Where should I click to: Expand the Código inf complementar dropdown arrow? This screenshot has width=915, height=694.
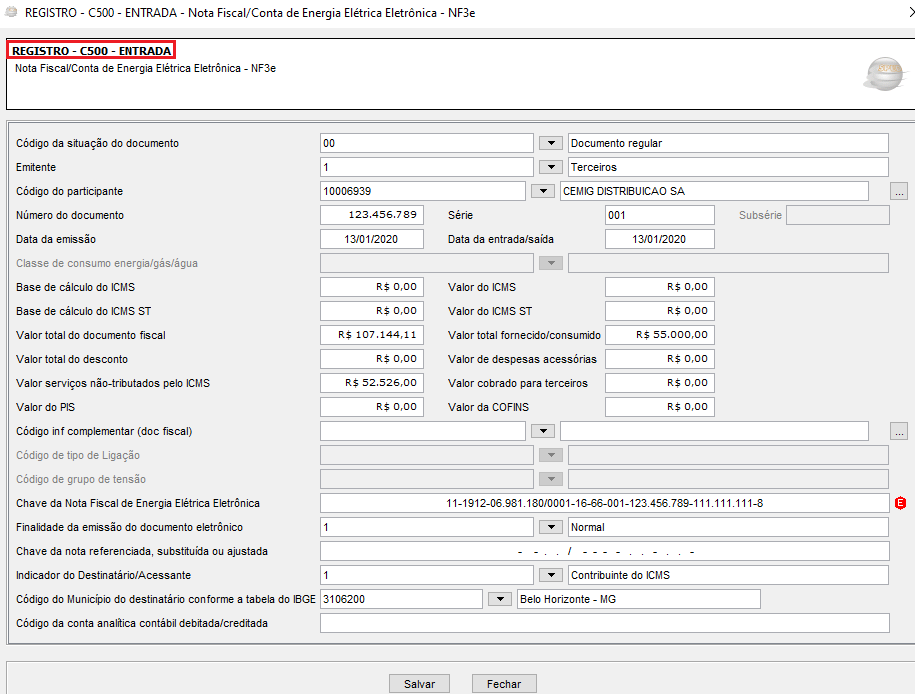[542, 431]
